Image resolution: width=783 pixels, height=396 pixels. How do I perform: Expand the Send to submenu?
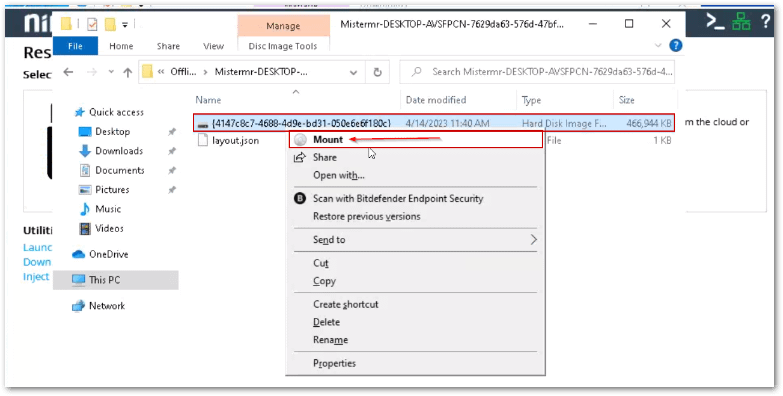(x=415, y=240)
